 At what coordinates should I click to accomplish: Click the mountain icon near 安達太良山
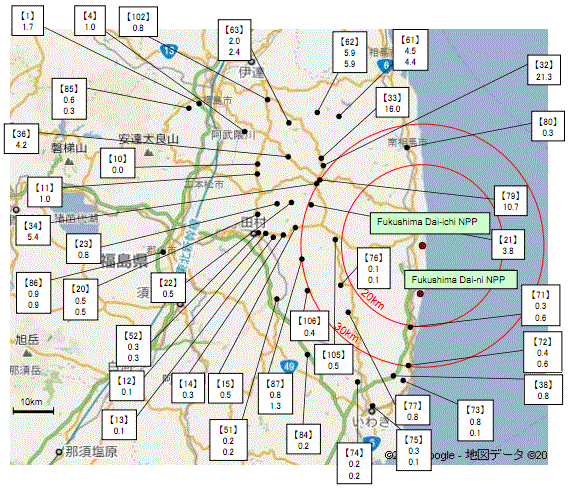(x=148, y=152)
